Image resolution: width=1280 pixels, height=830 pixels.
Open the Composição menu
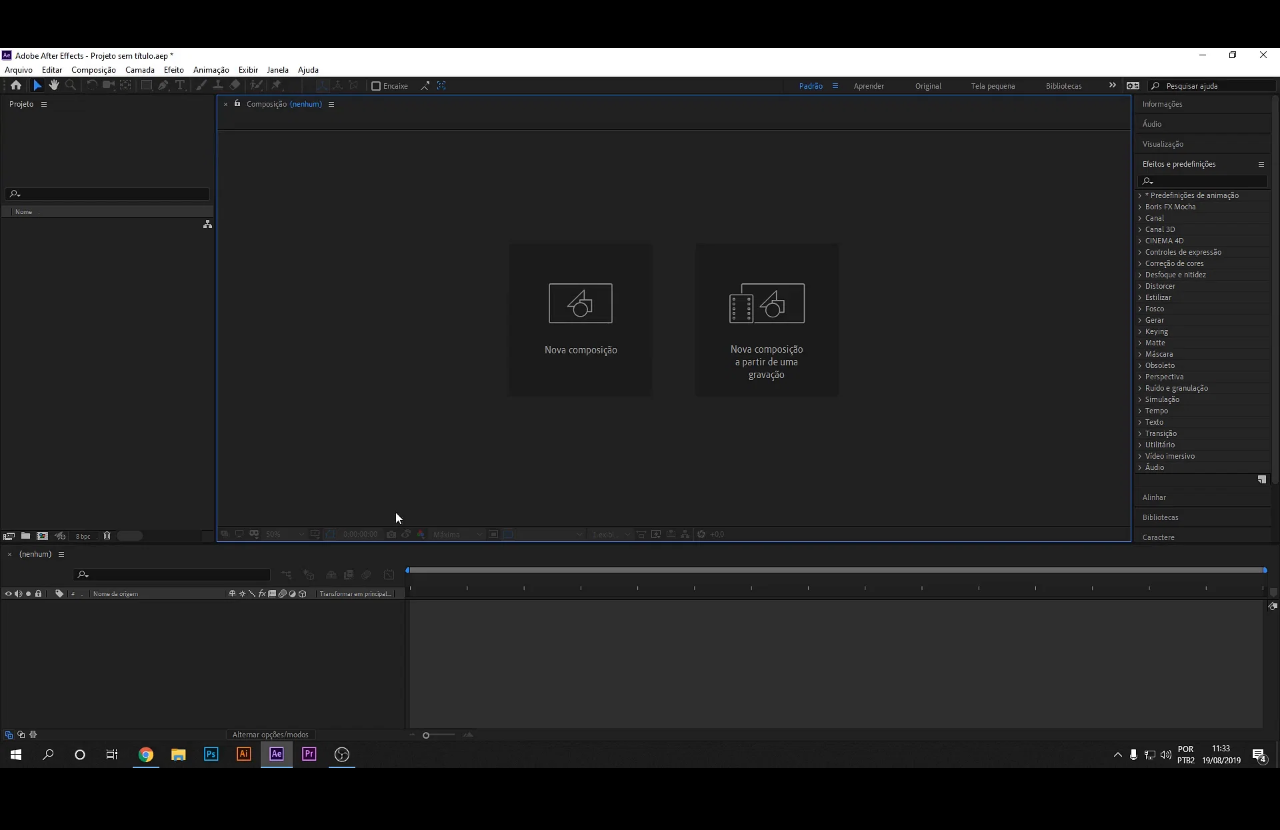[94, 70]
